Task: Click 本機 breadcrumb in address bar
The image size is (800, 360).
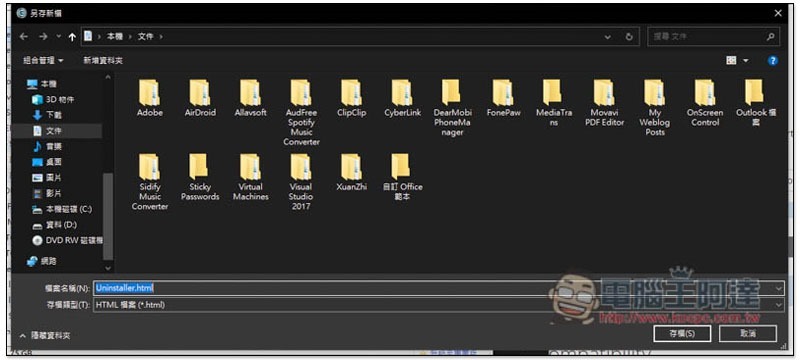Action: point(114,37)
